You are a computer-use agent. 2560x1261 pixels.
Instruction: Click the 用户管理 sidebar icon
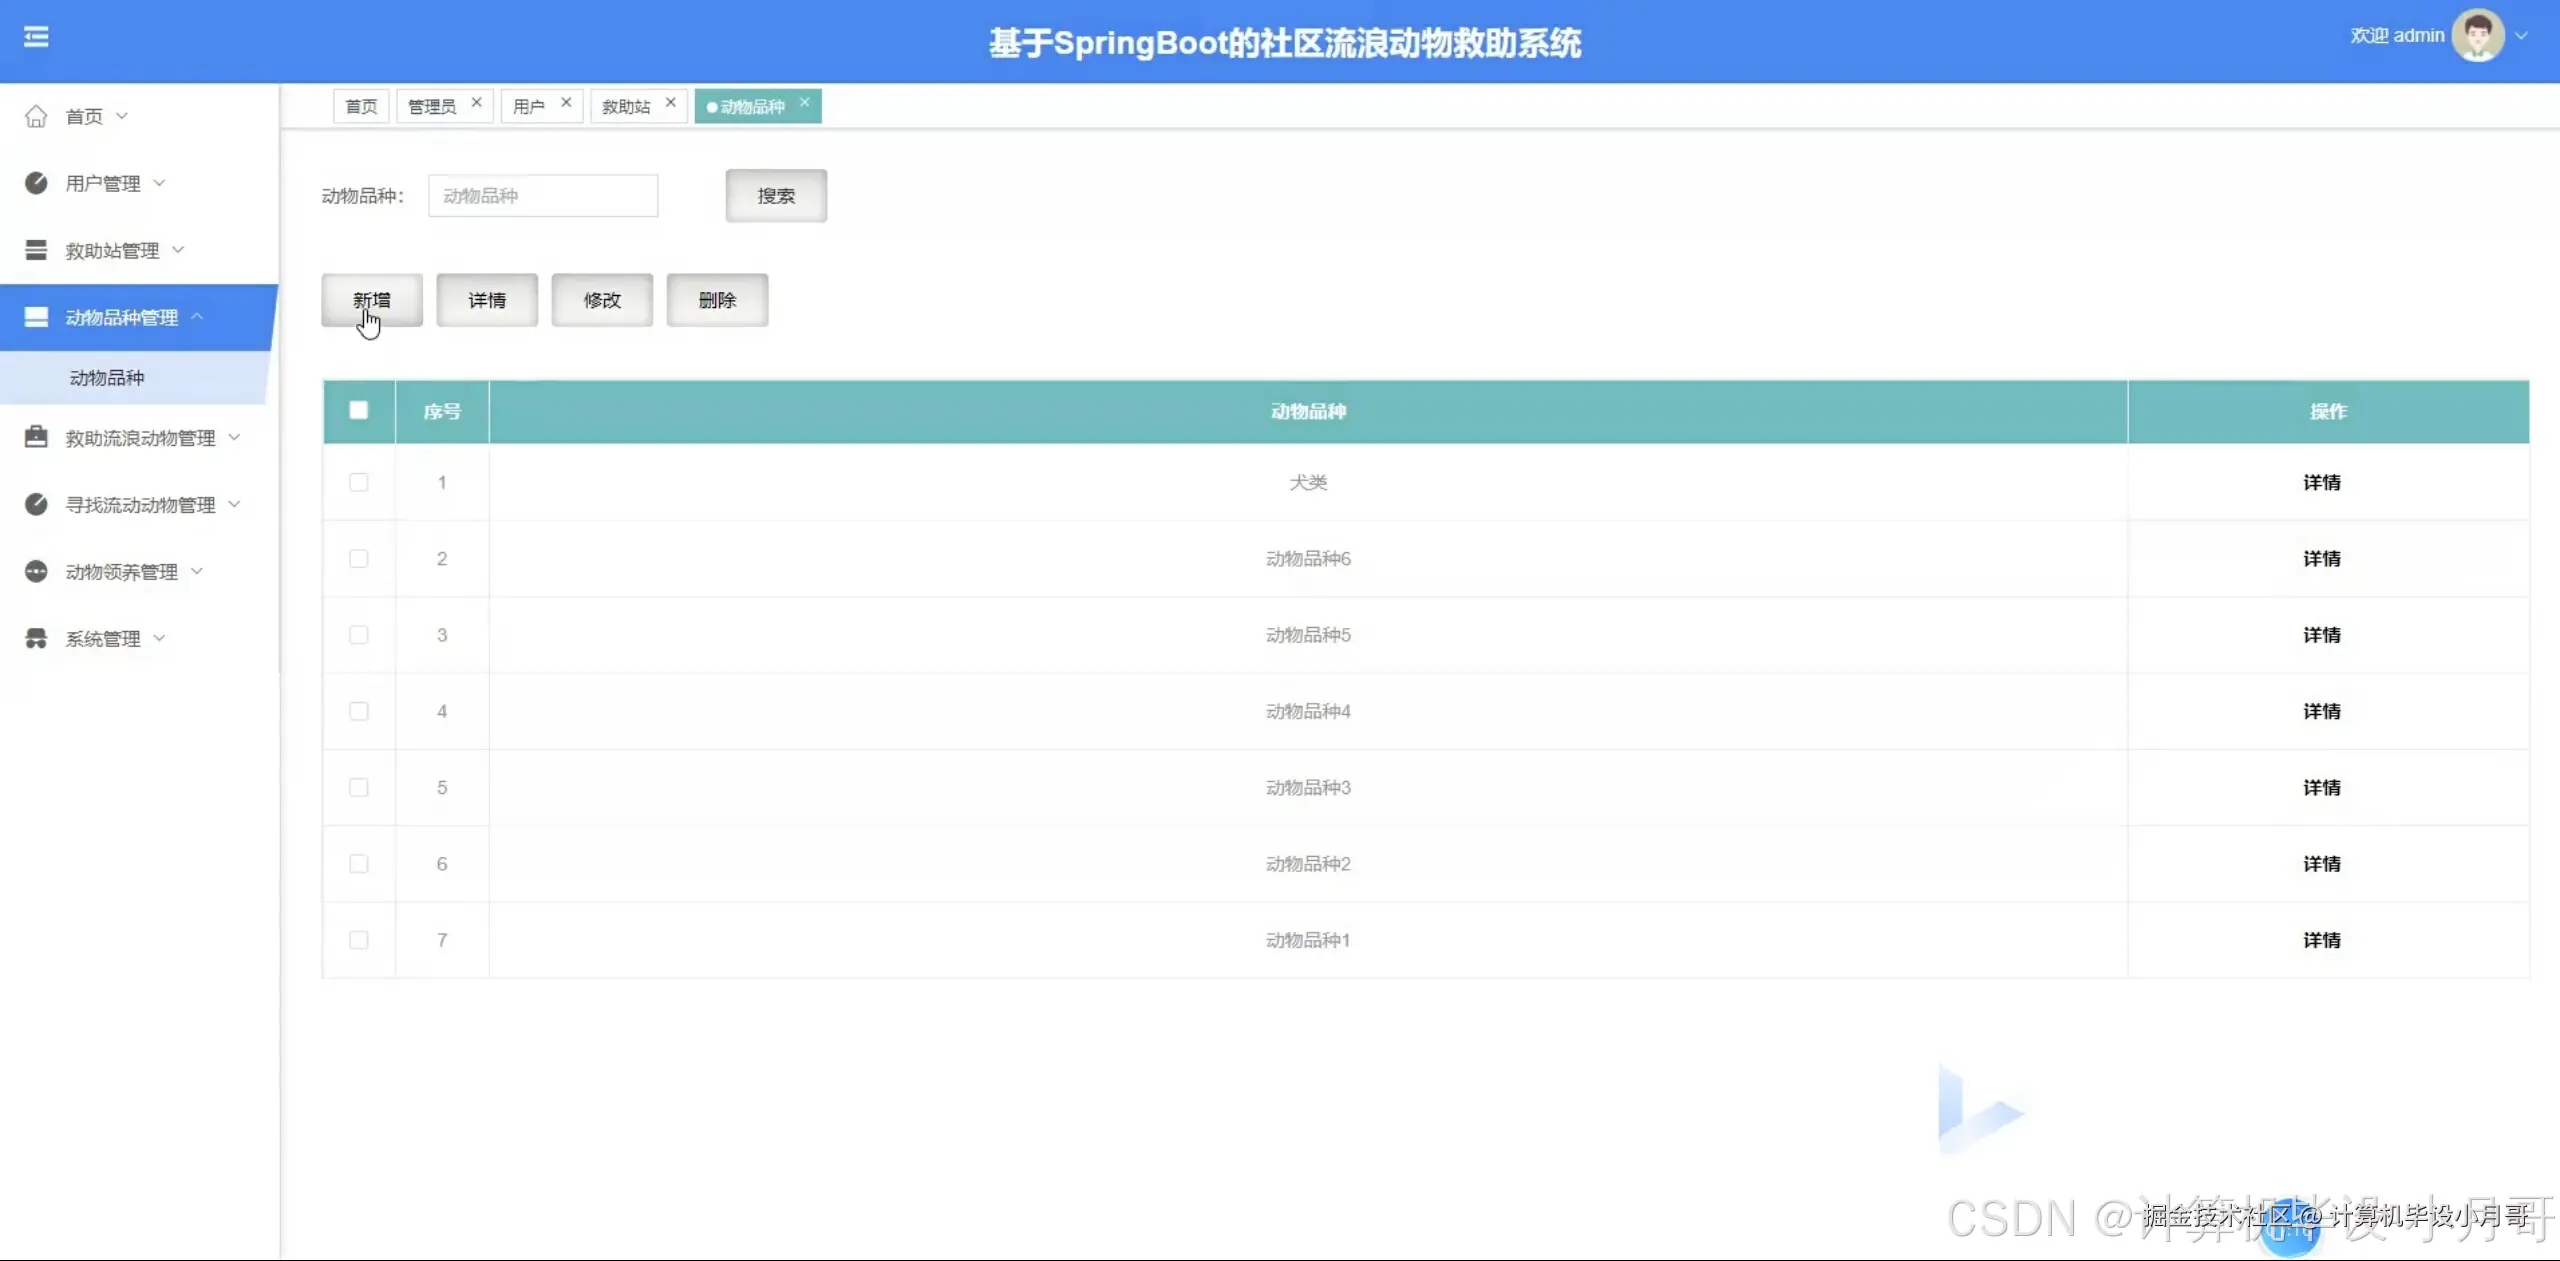36,183
